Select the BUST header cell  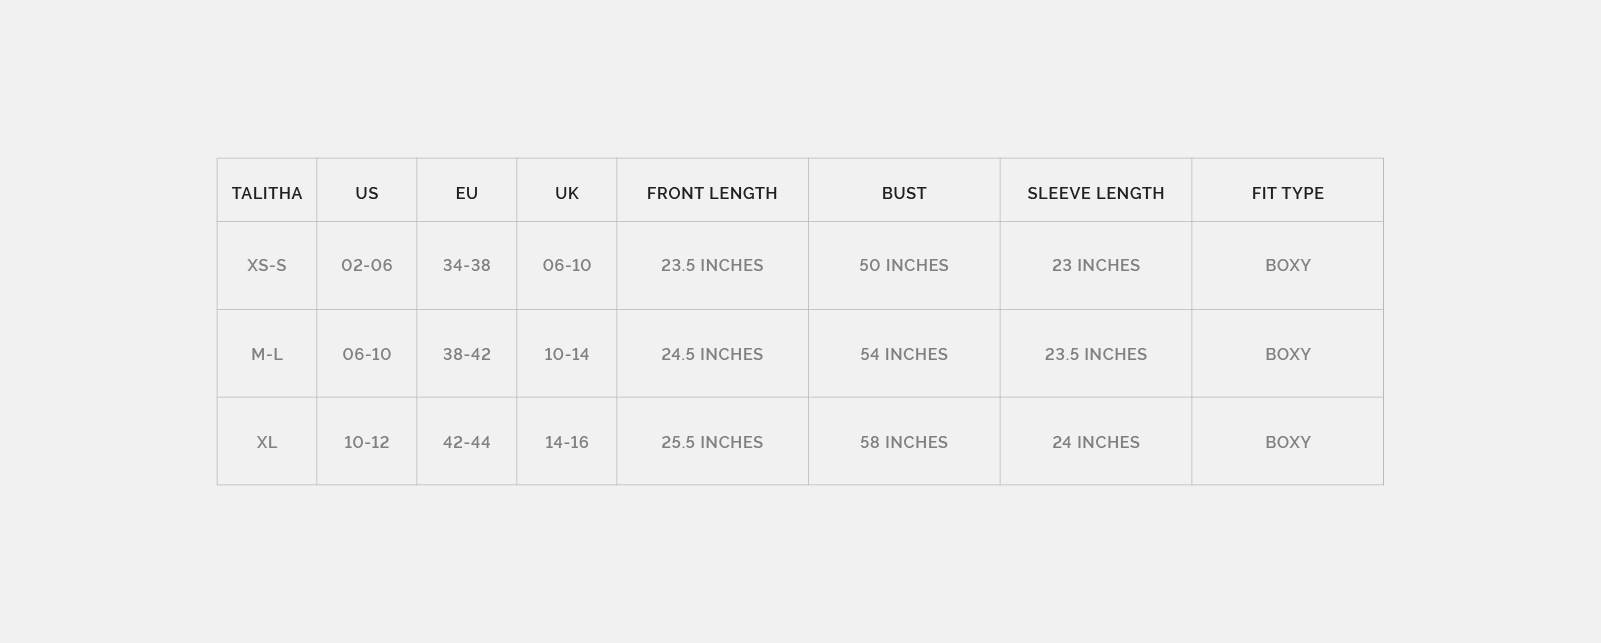click(904, 193)
